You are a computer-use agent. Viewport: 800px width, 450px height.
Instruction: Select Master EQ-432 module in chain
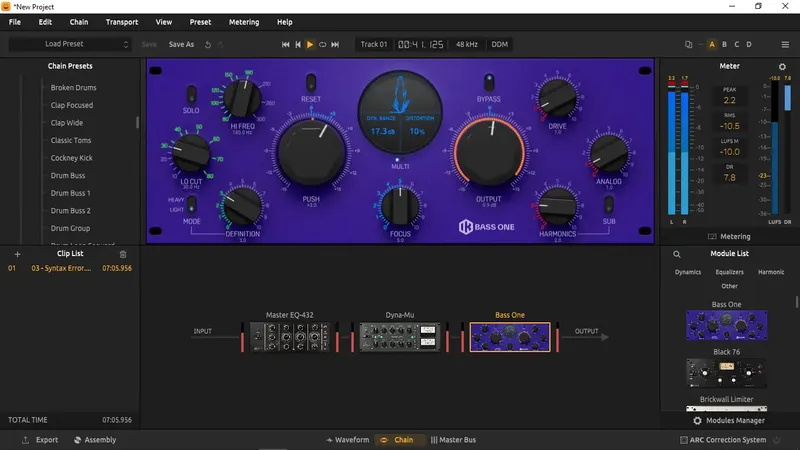[289, 337]
